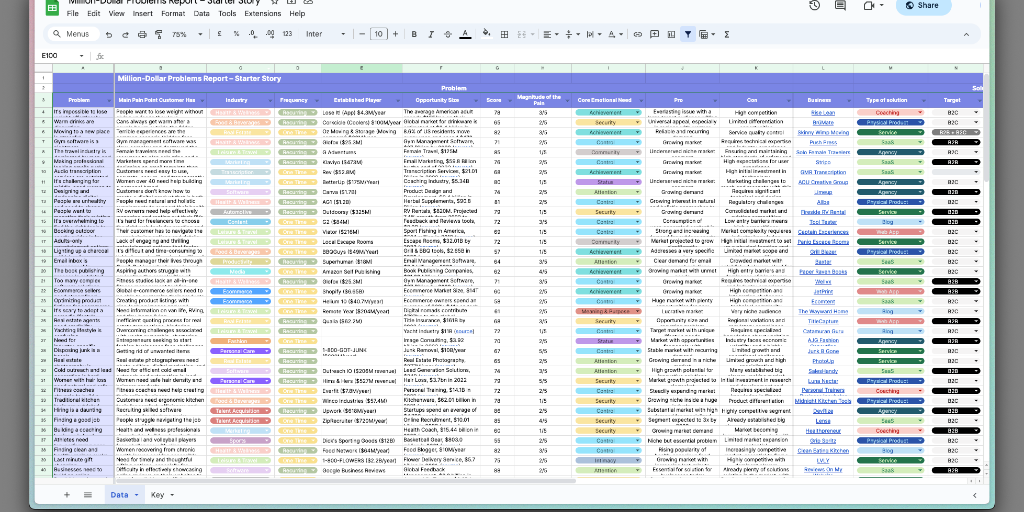This screenshot has height=512, width=1024.
Task: Decrease font size with the minus button
Action: click(x=362, y=34)
